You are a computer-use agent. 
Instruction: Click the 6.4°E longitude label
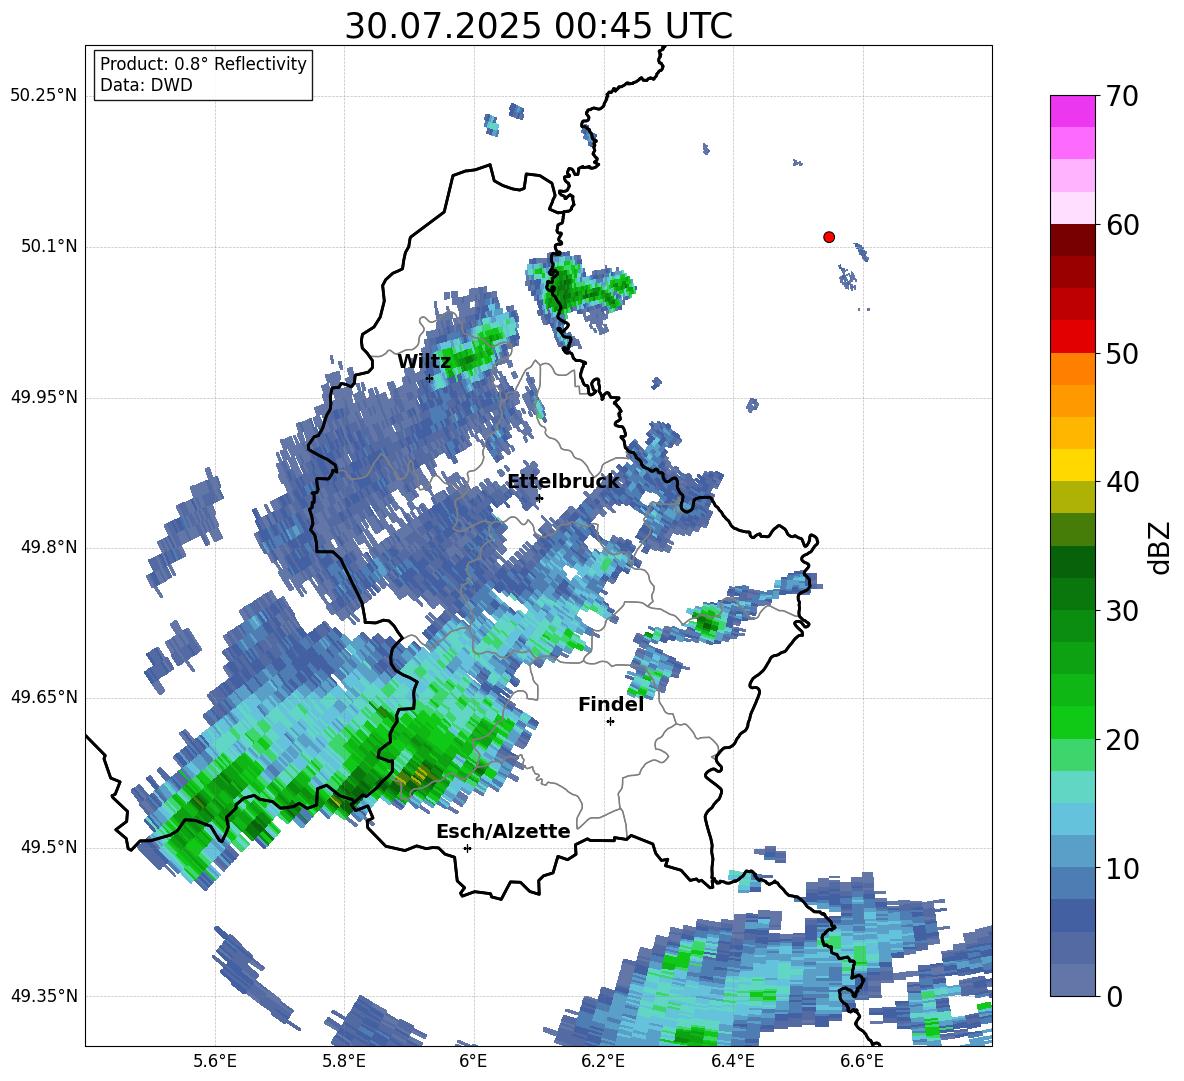(x=732, y=1061)
